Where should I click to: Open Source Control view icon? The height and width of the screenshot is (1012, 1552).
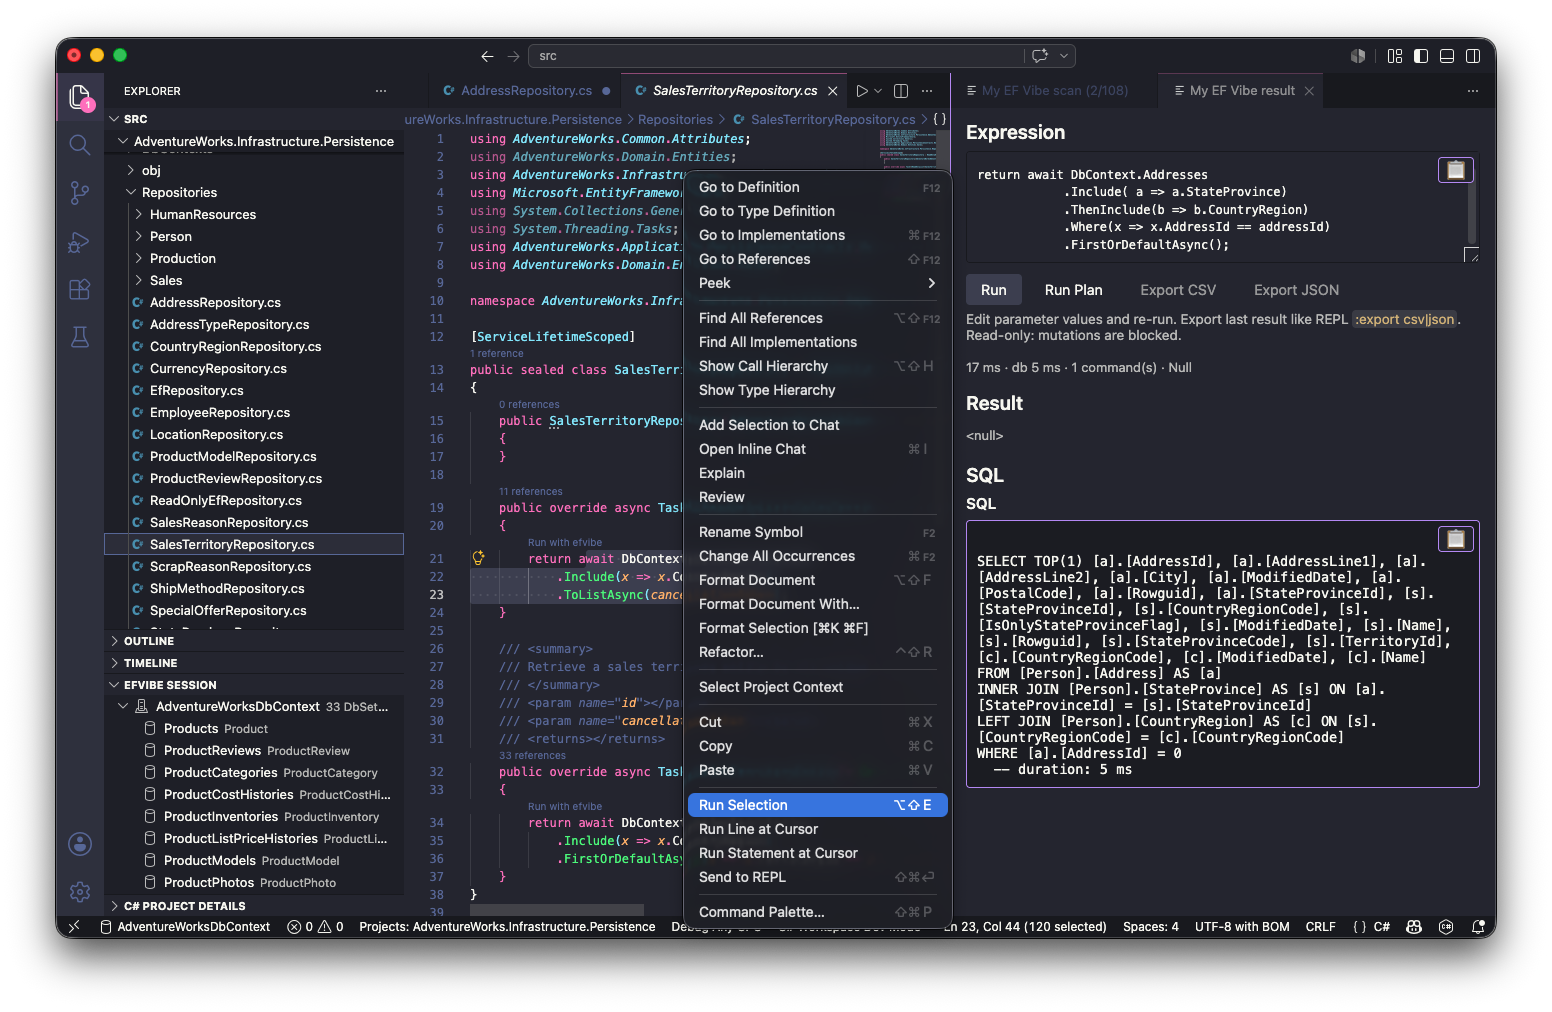pyautogui.click(x=80, y=193)
